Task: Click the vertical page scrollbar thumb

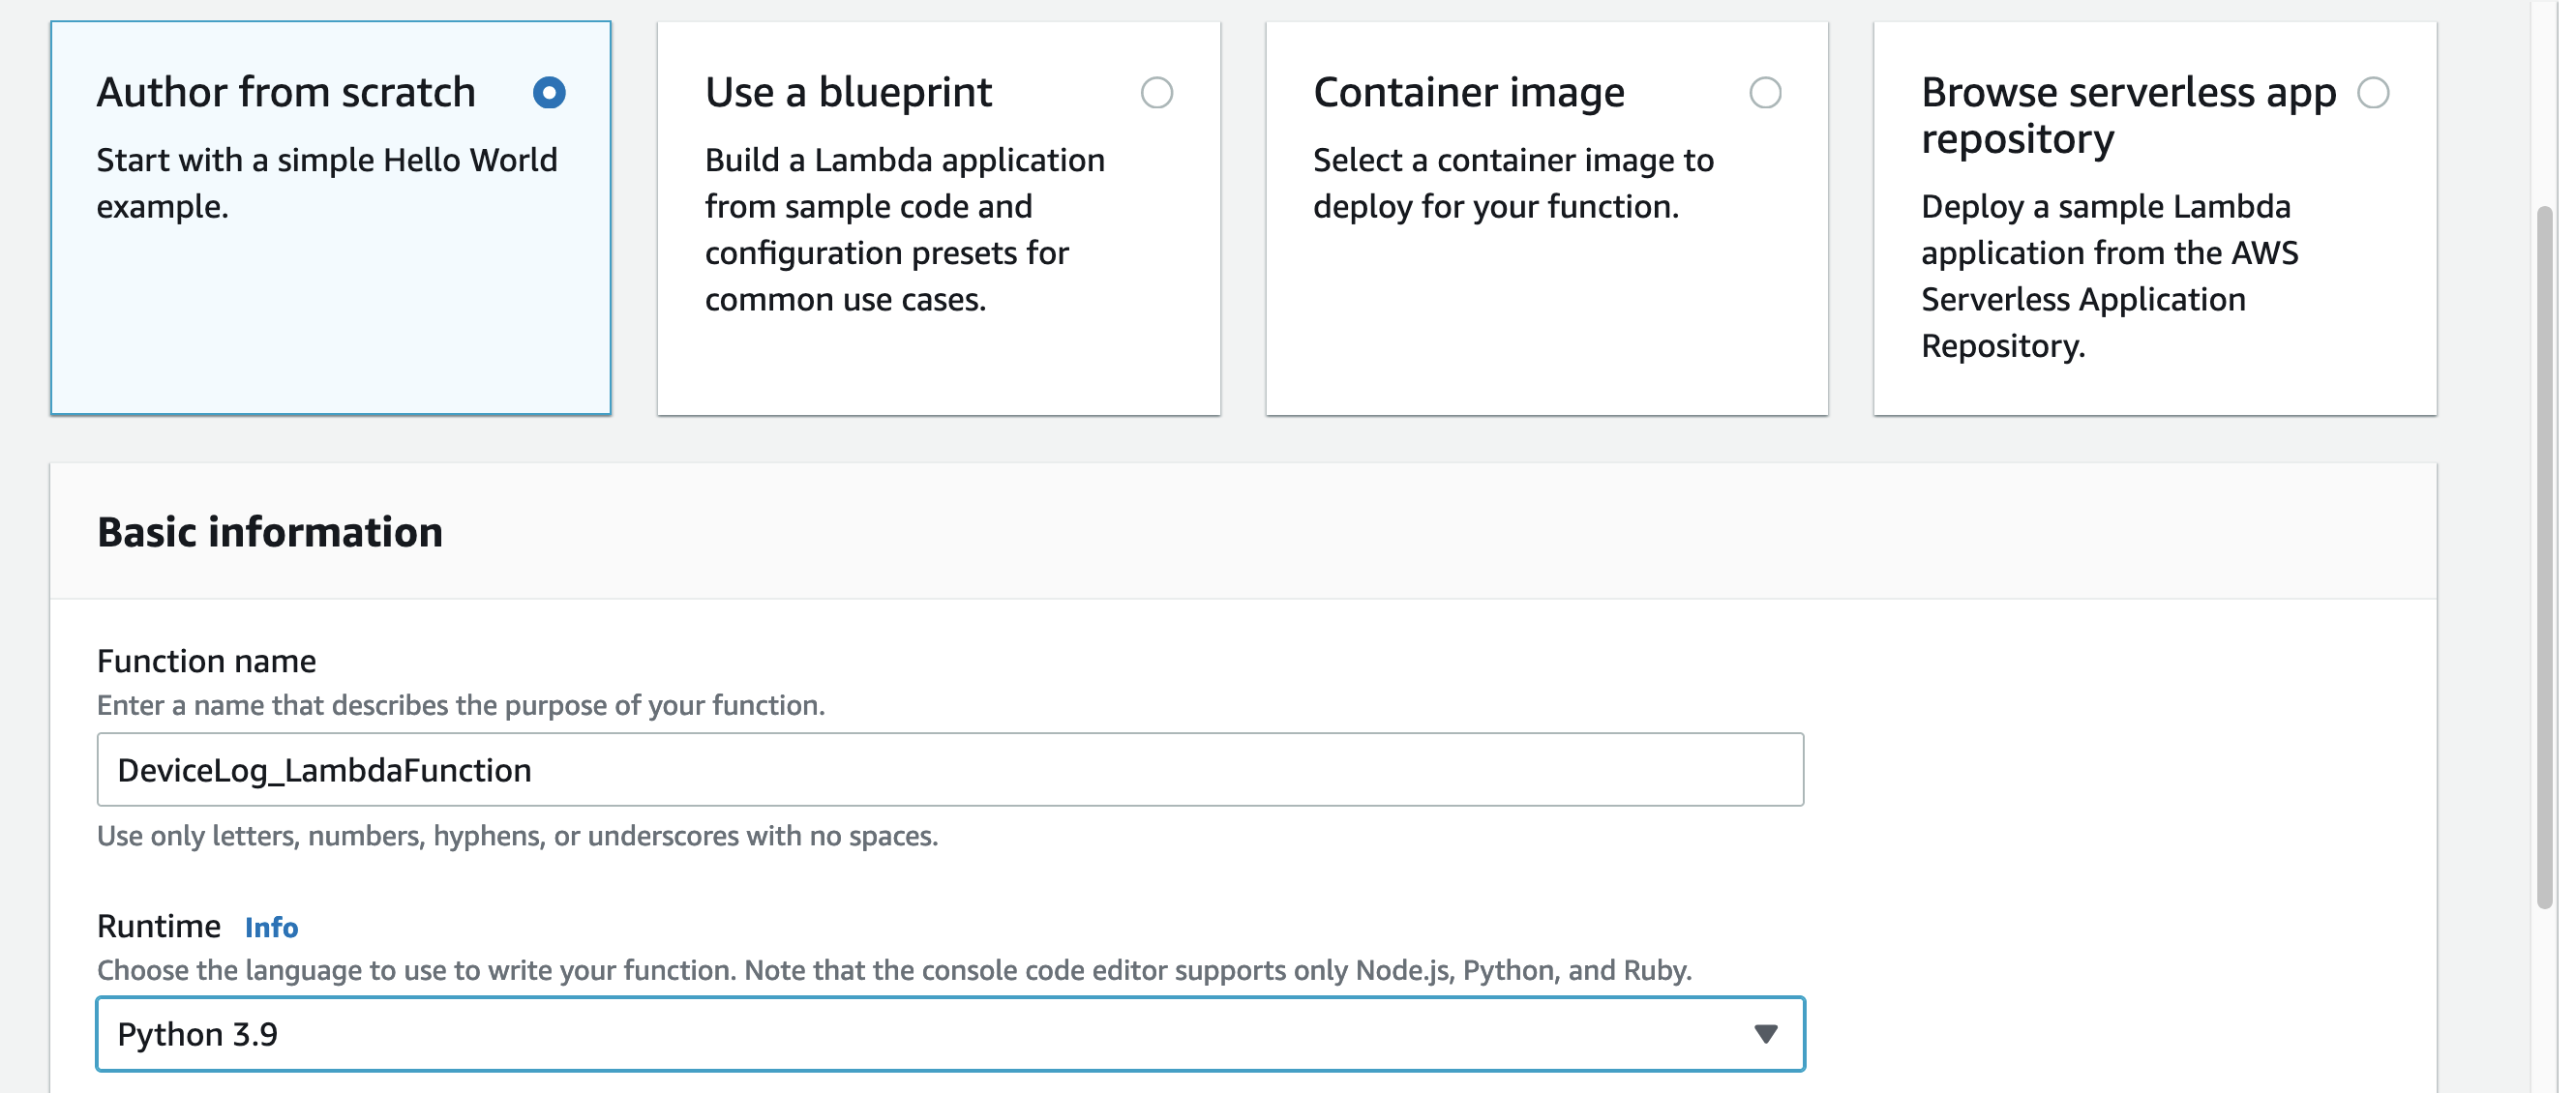Action: point(2544,557)
